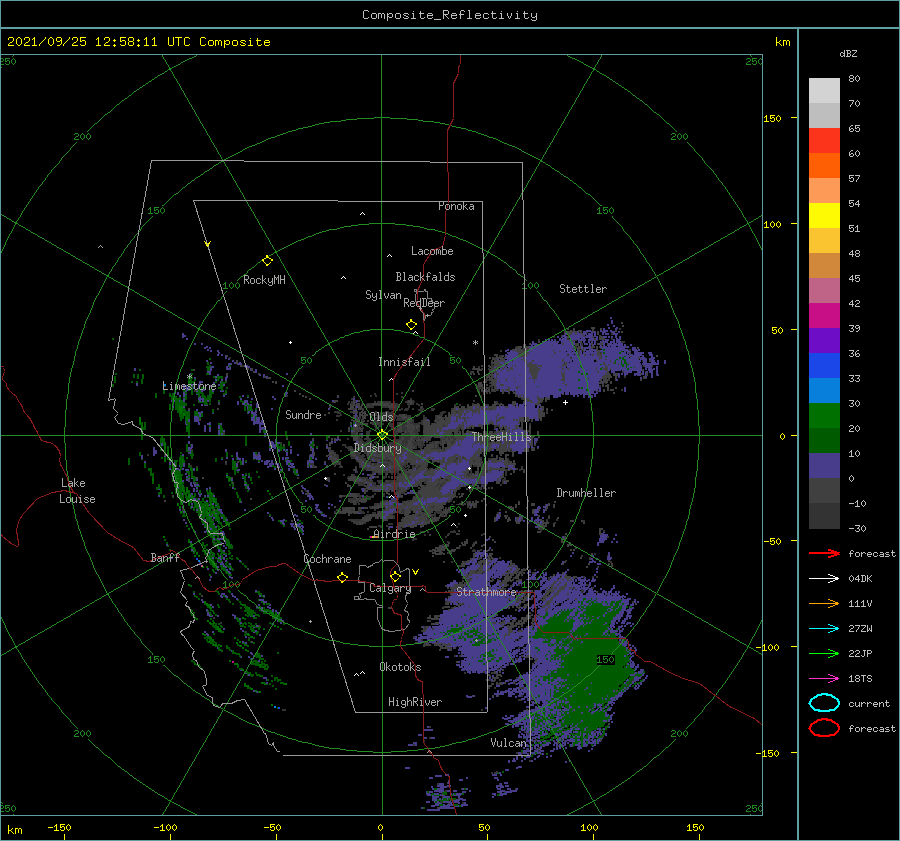Click the yellow diamond marker above RockyMH
900x841 pixels.
pos(267,261)
